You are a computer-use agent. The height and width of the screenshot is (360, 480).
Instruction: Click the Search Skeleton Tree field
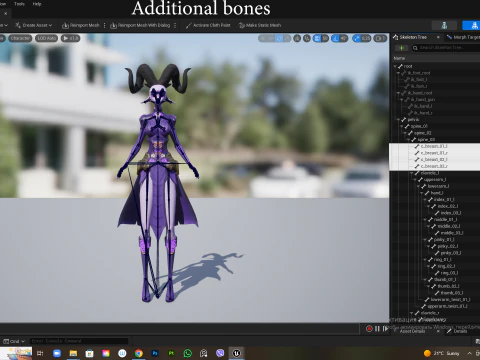pyautogui.click(x=446, y=48)
